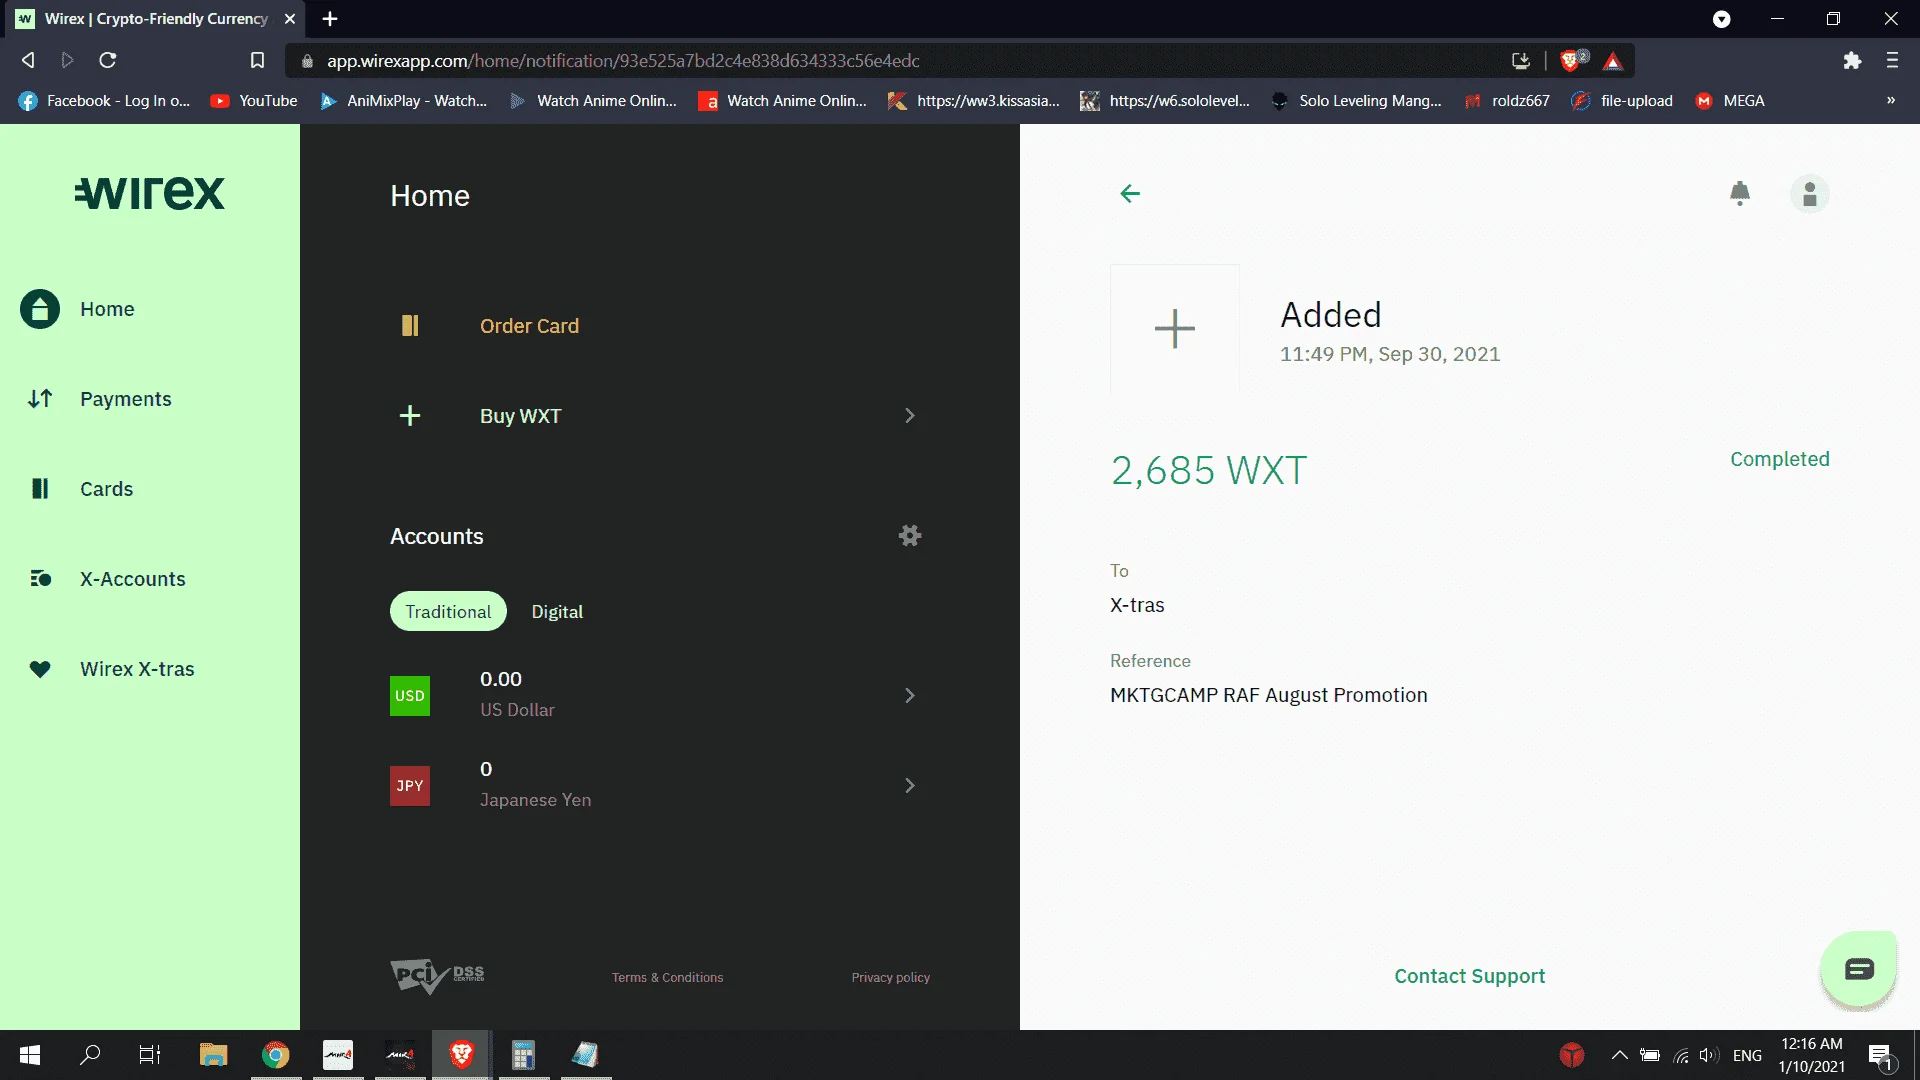Click Contact Support link

[x=1469, y=976]
